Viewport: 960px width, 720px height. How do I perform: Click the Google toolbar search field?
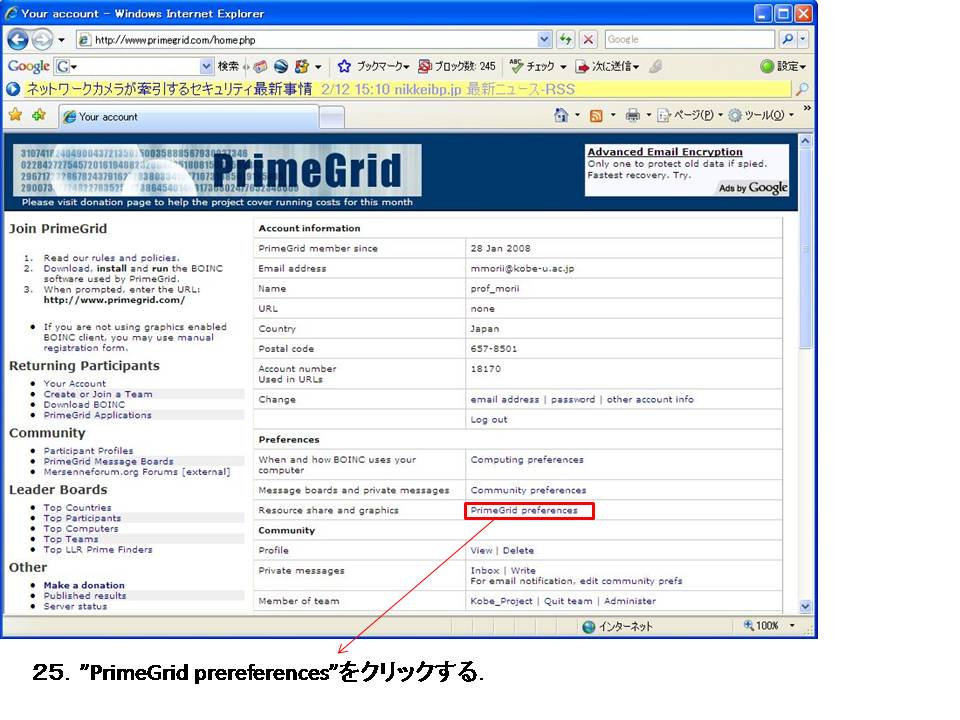click(x=133, y=66)
